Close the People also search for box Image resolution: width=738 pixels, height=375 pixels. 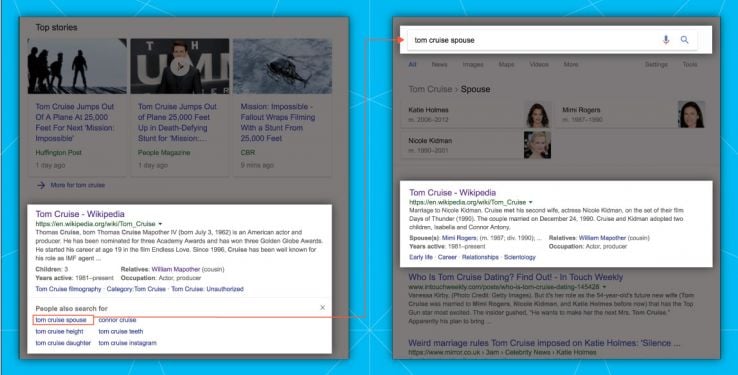coord(322,307)
